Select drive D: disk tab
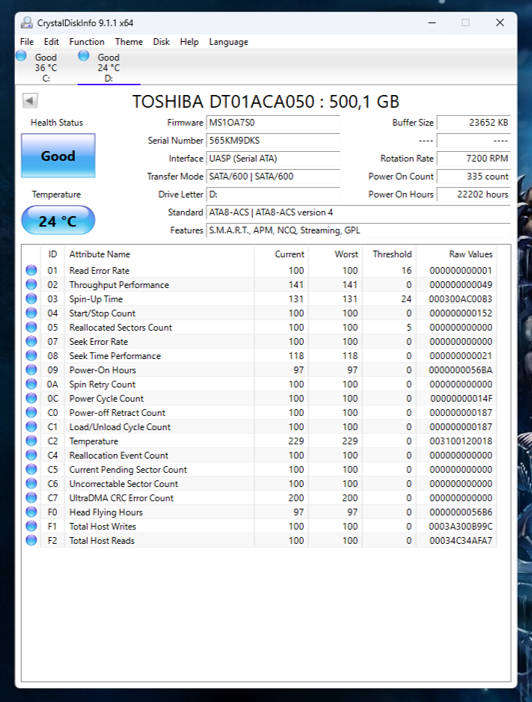This screenshot has height=702, width=532. [109, 67]
